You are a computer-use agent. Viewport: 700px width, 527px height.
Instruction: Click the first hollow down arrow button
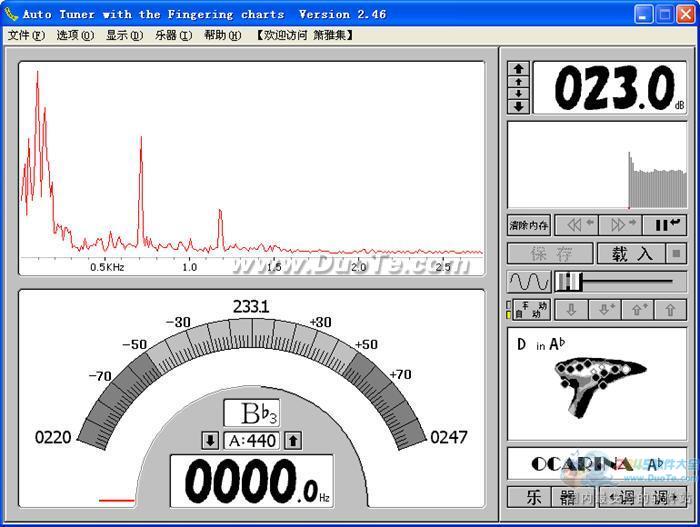[571, 310]
